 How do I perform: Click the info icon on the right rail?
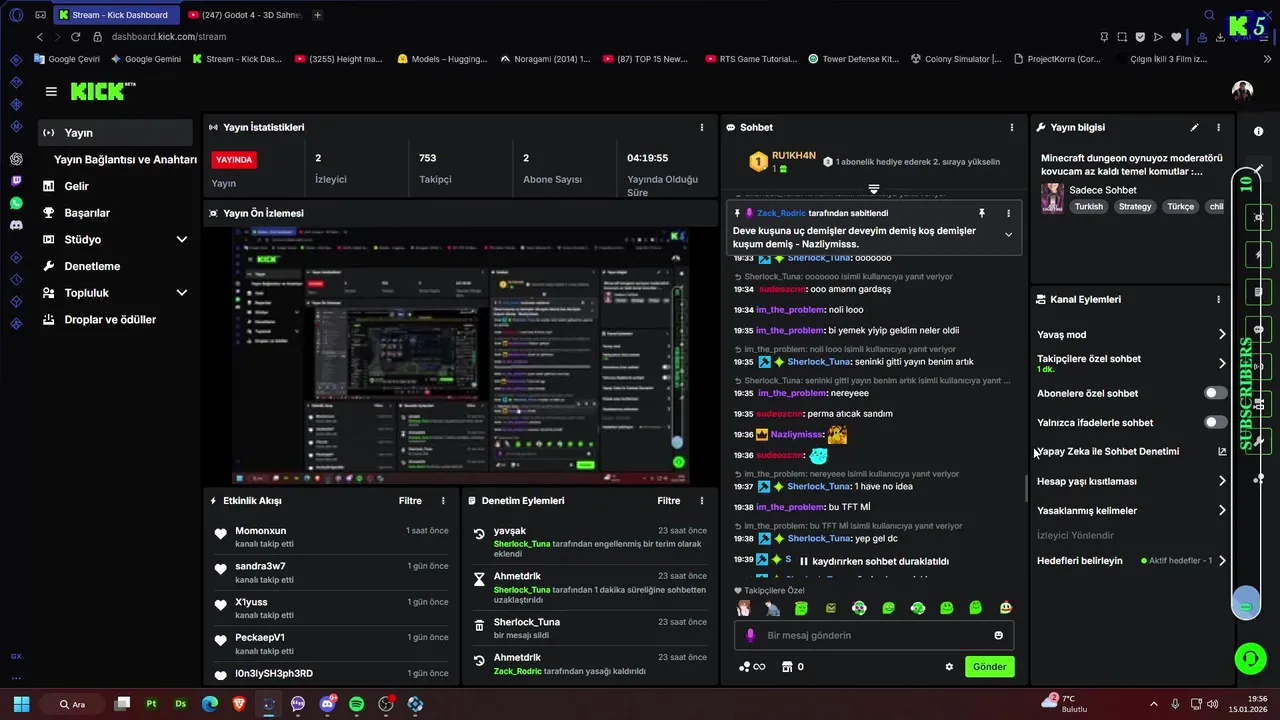point(1258,131)
